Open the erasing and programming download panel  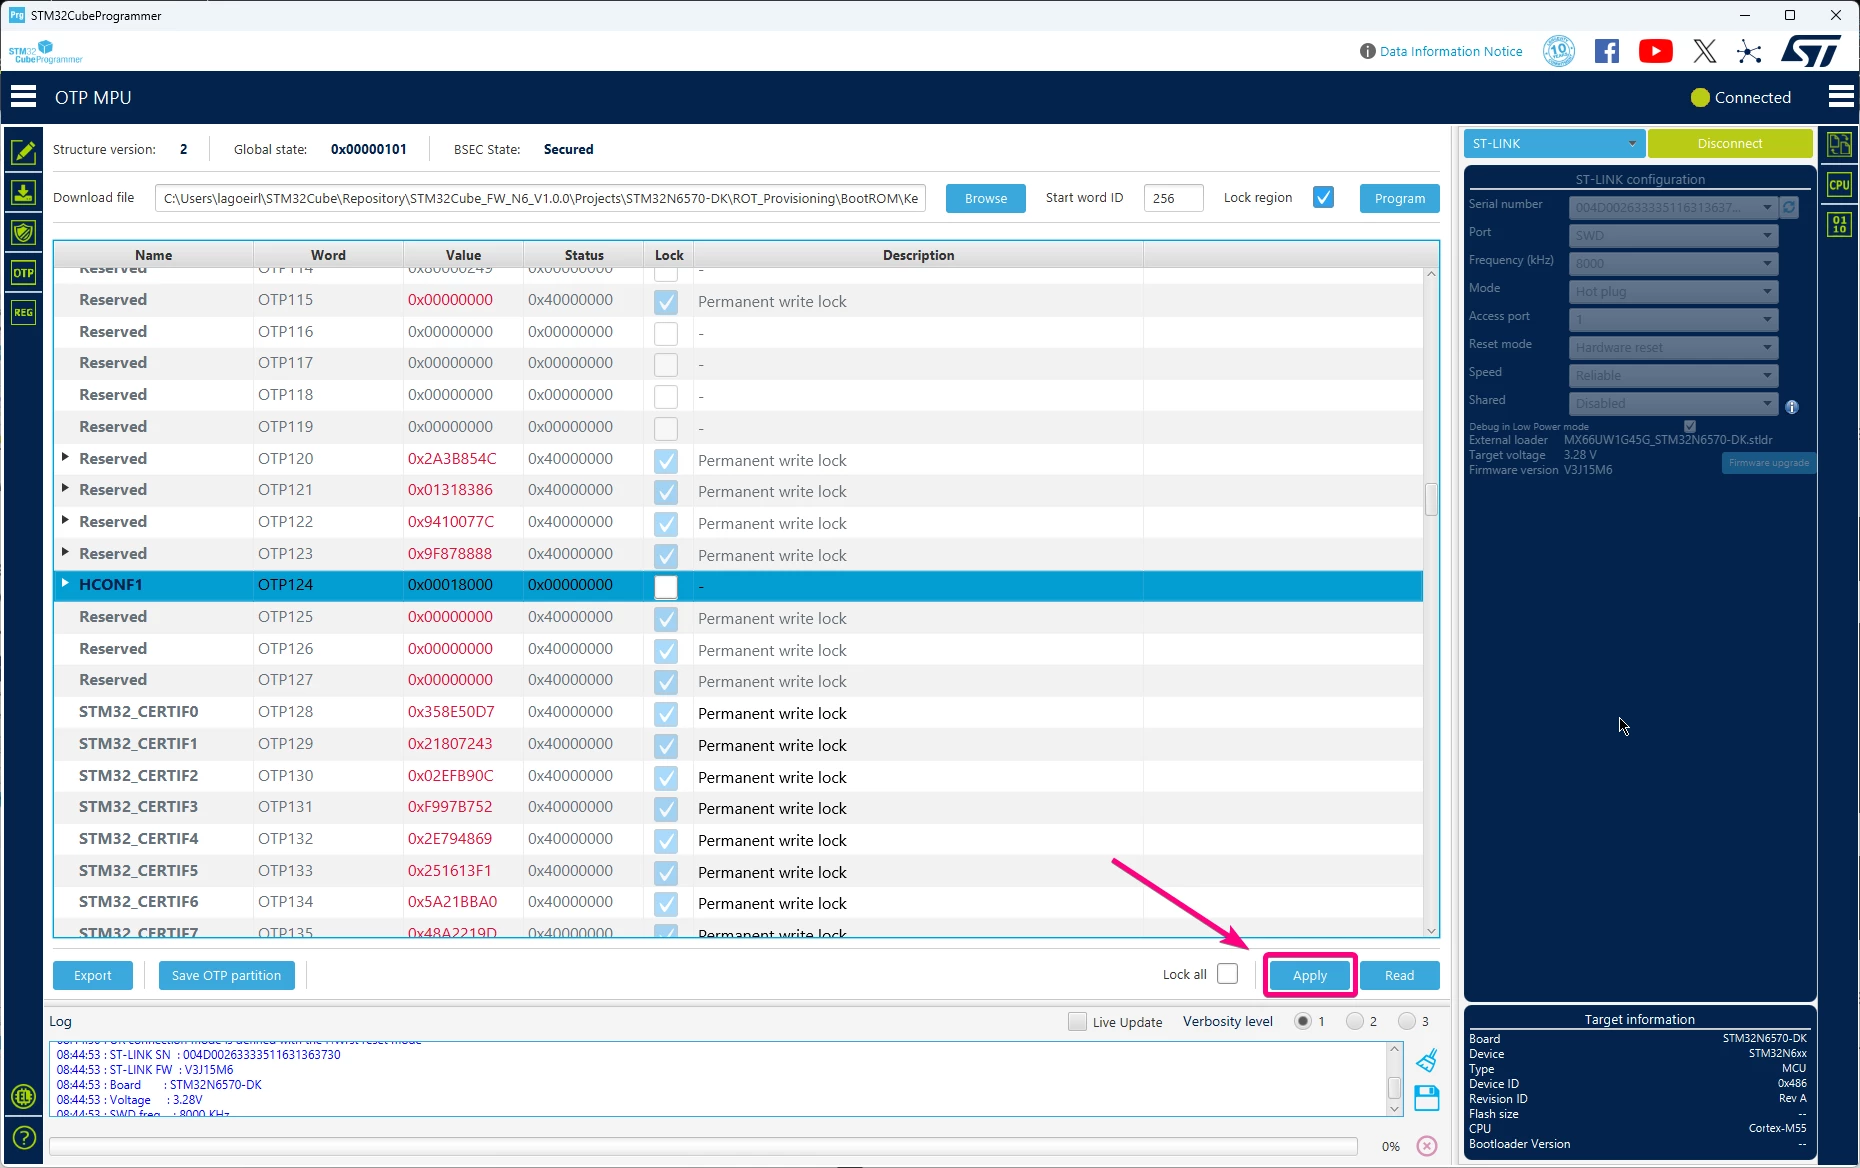click(24, 192)
